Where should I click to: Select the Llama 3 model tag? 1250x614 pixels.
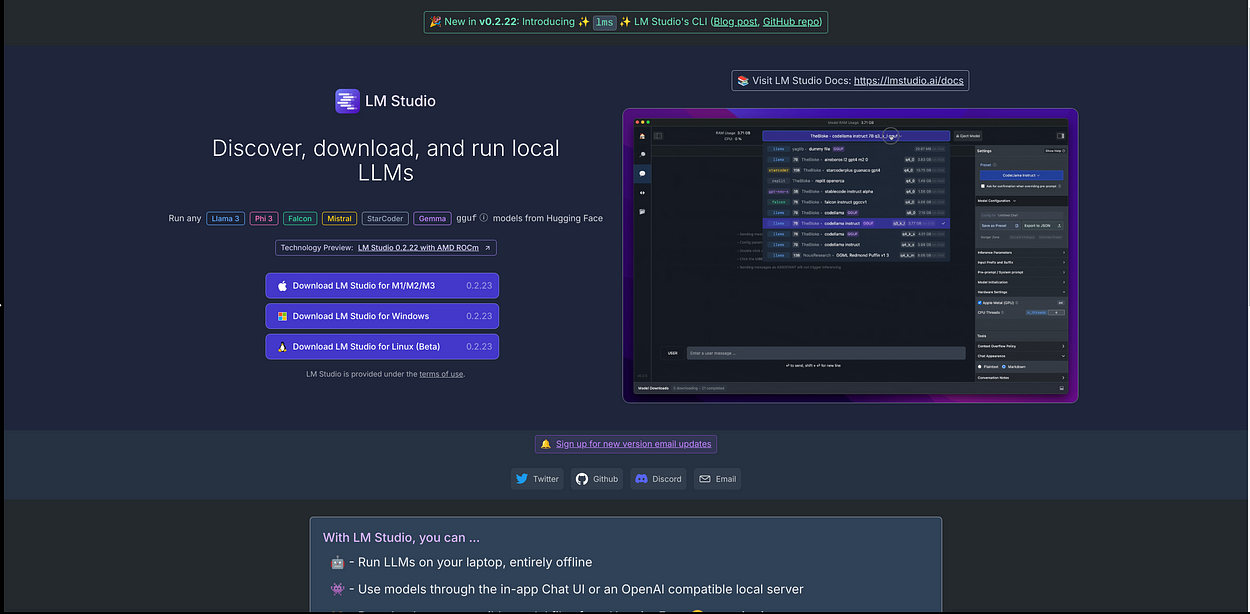pos(225,218)
